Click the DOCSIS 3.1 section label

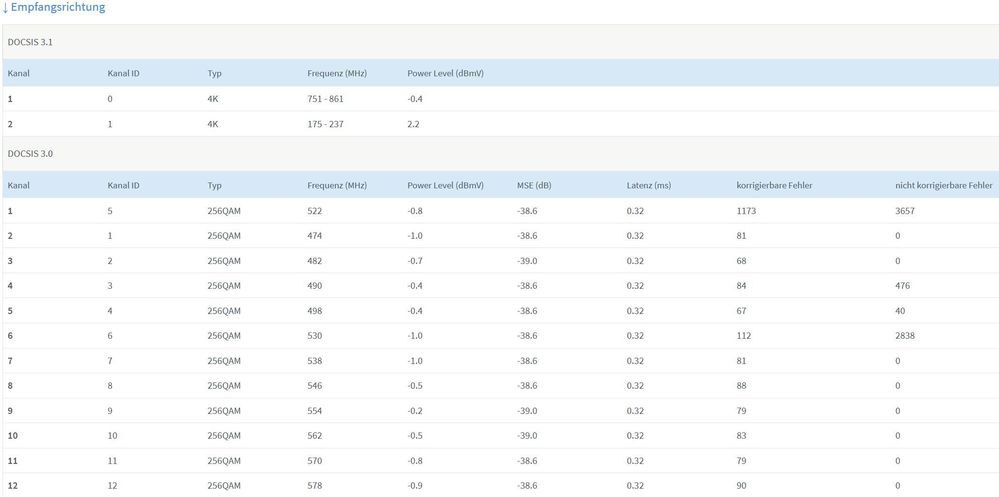pyautogui.click(x=28, y=41)
